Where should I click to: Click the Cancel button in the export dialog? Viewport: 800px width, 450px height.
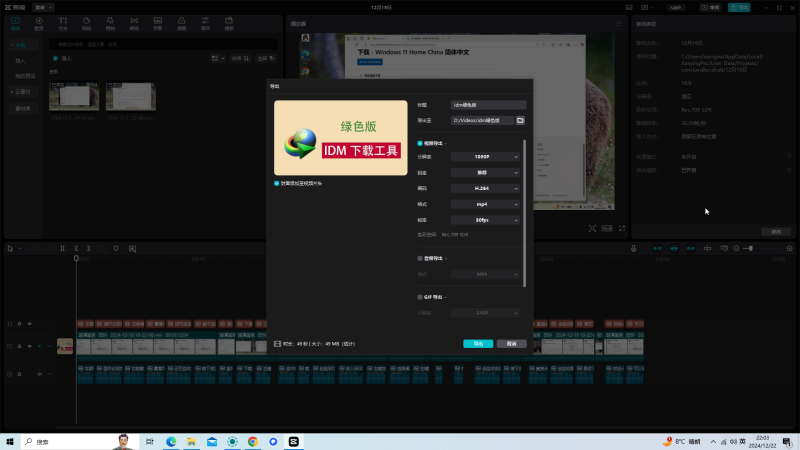[x=511, y=344]
